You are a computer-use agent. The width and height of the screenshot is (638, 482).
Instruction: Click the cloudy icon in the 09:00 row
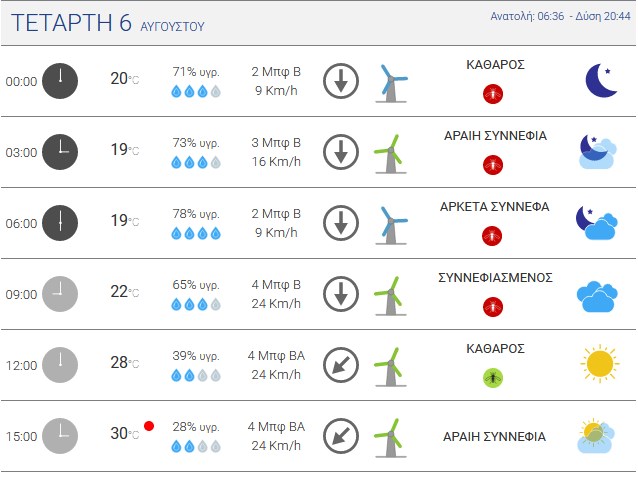597,296
